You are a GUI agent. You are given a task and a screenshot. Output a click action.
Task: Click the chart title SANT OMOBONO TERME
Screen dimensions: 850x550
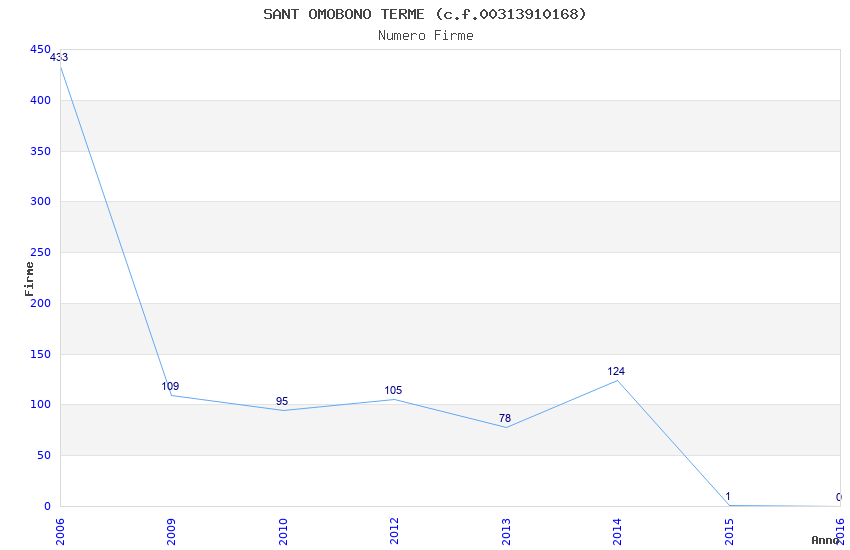click(424, 14)
